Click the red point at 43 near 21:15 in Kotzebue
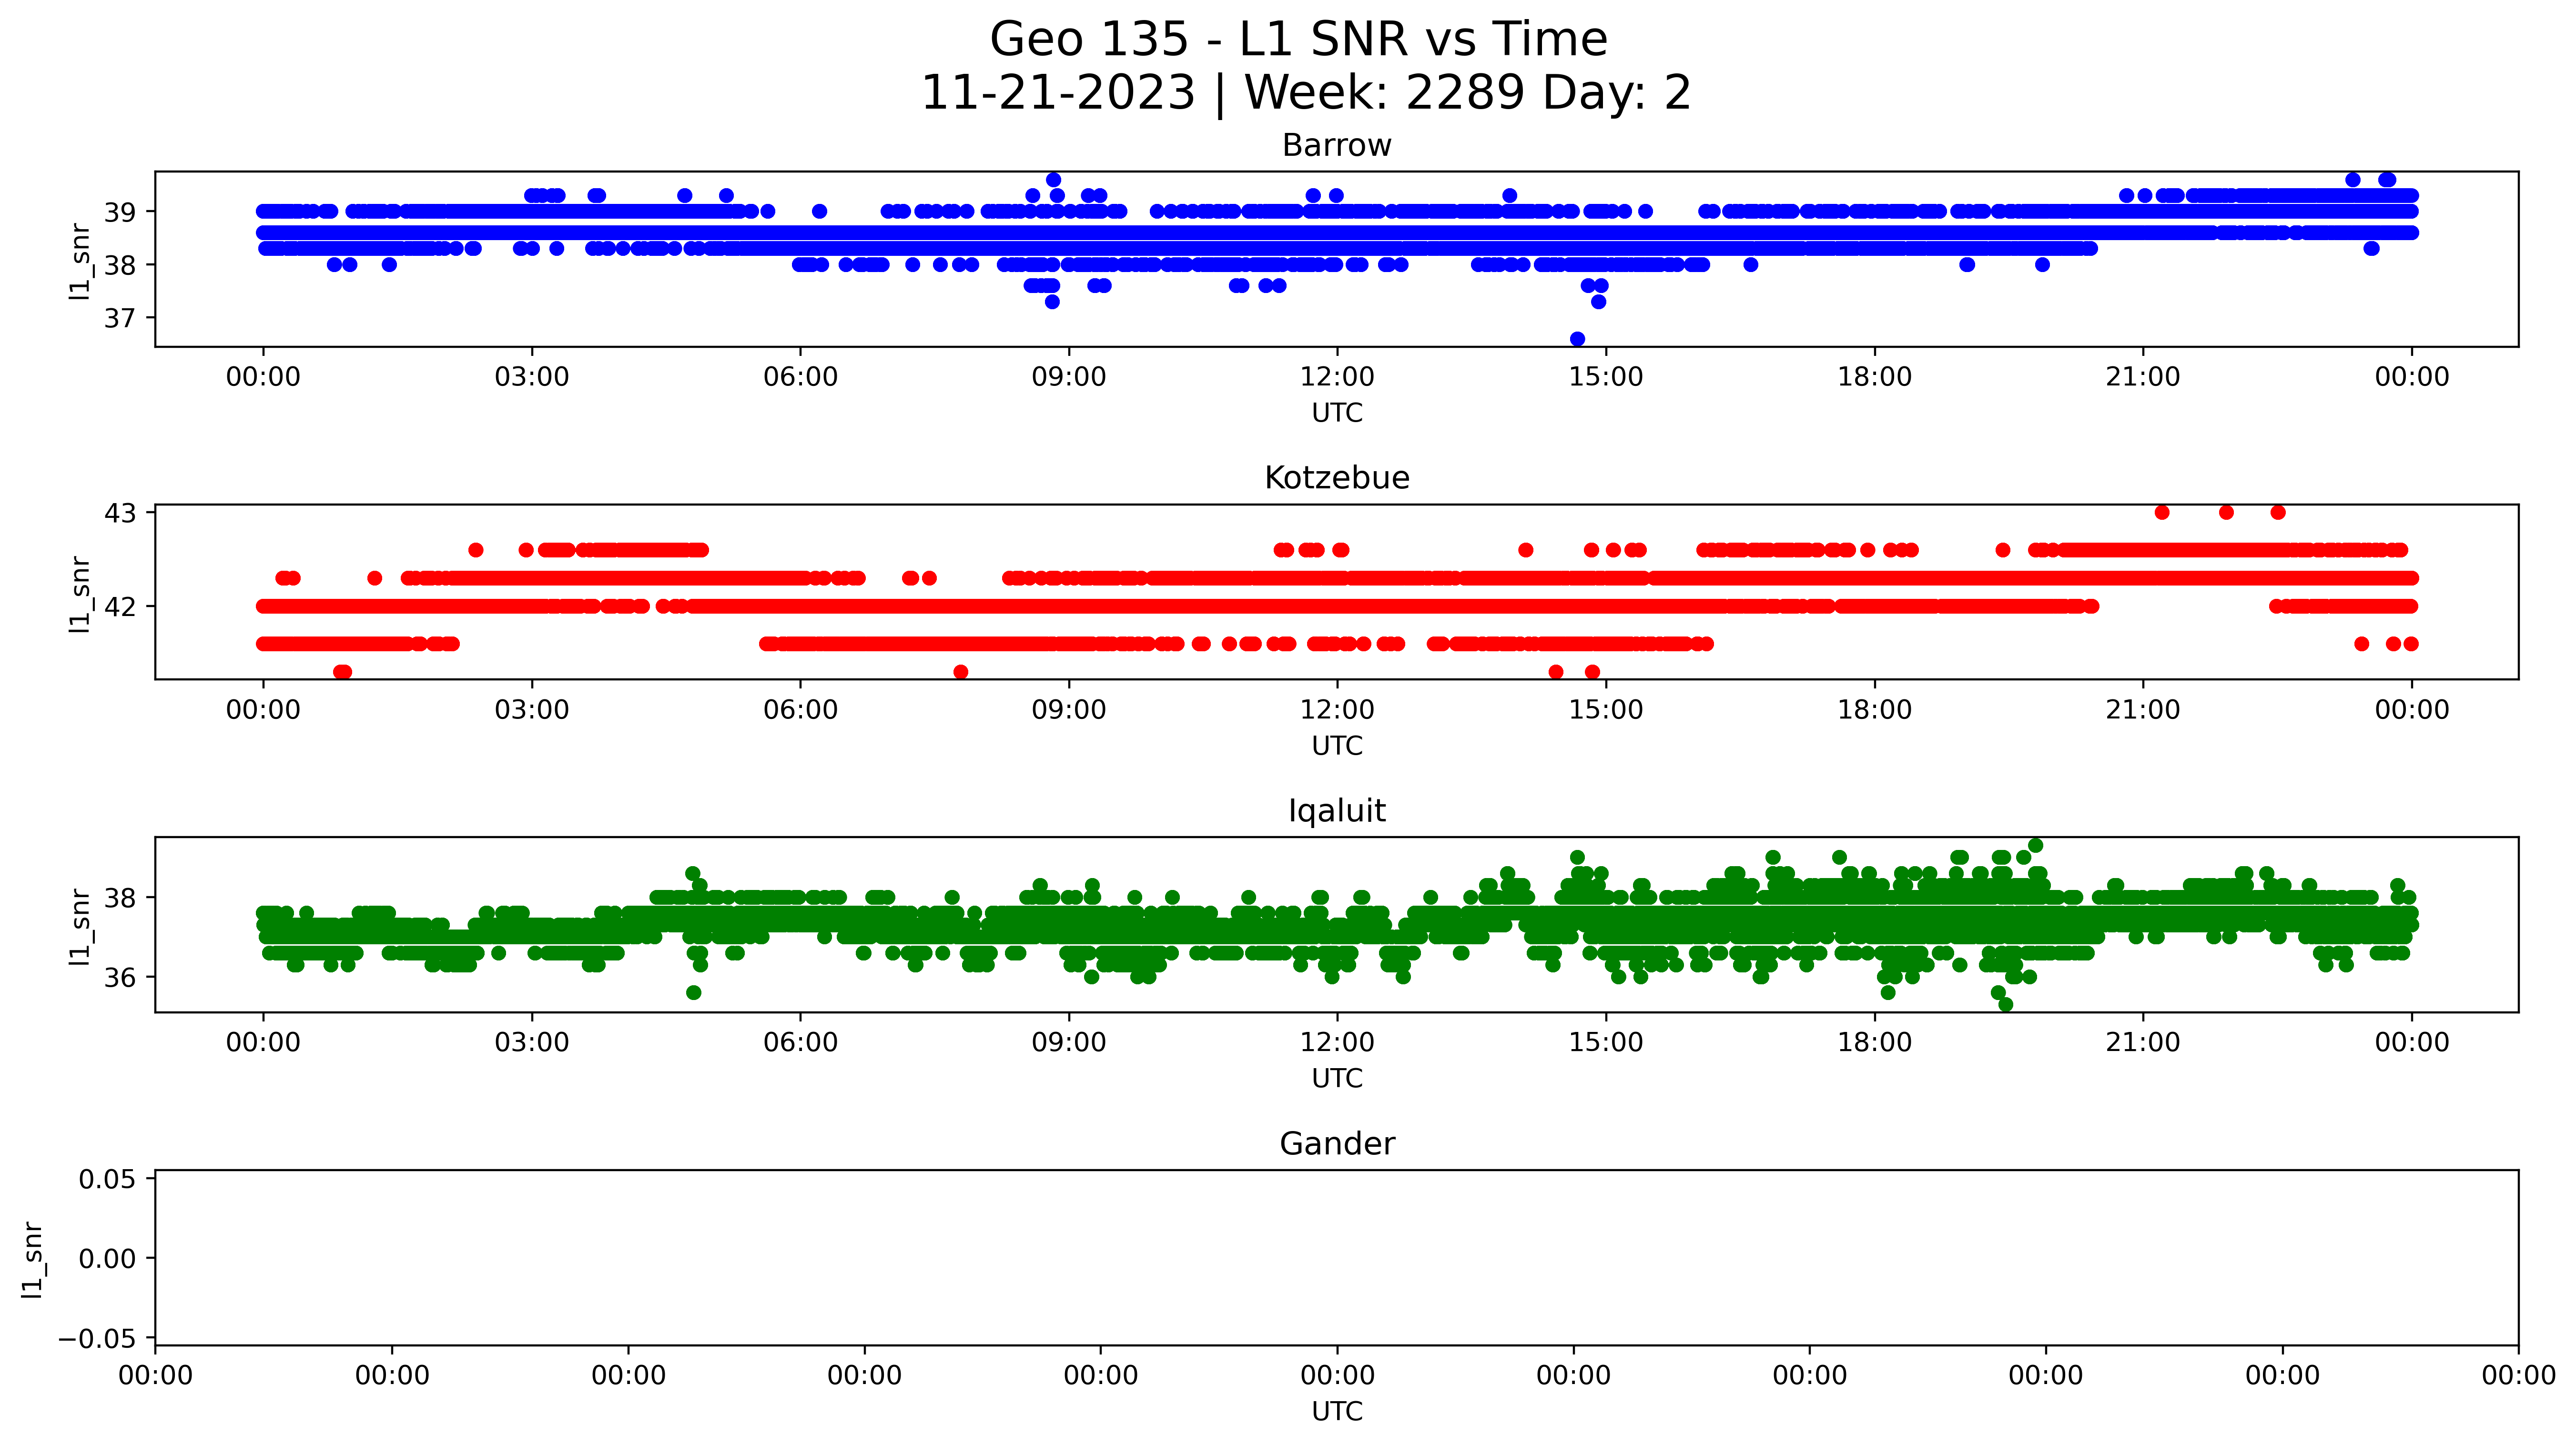The width and height of the screenshot is (2576, 1445). tap(2162, 513)
